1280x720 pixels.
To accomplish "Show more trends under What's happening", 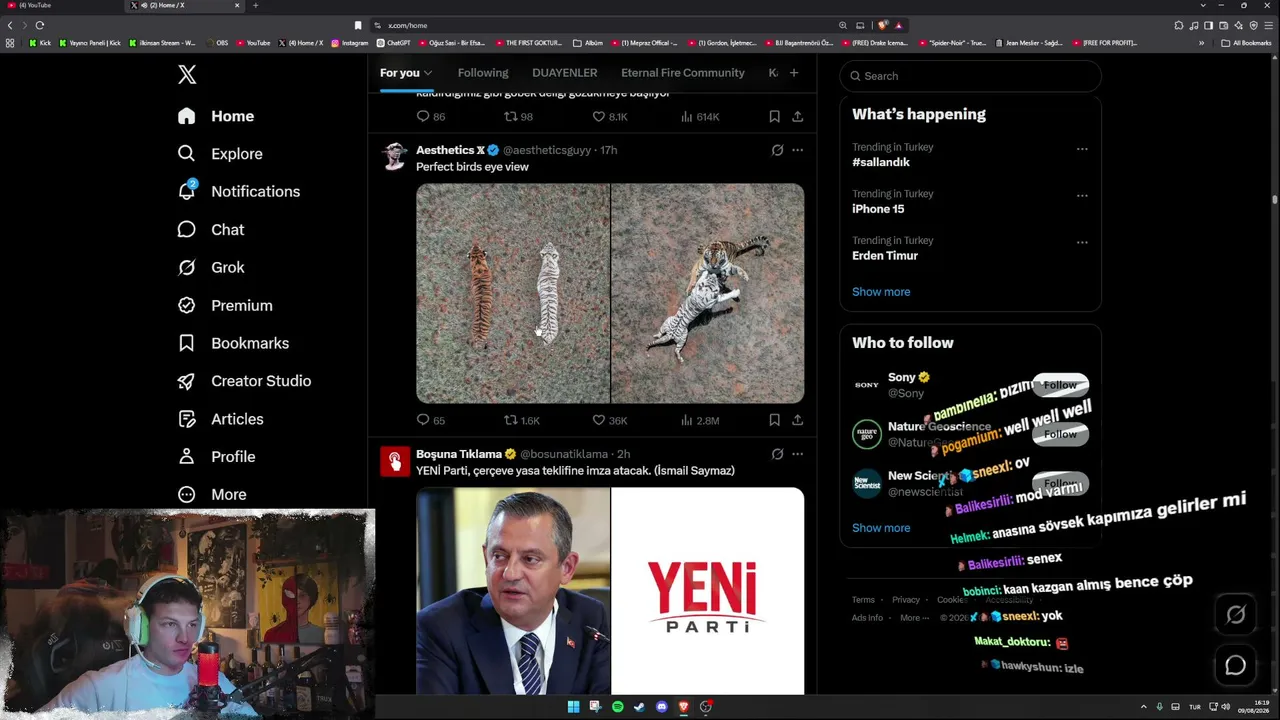I will tap(881, 292).
